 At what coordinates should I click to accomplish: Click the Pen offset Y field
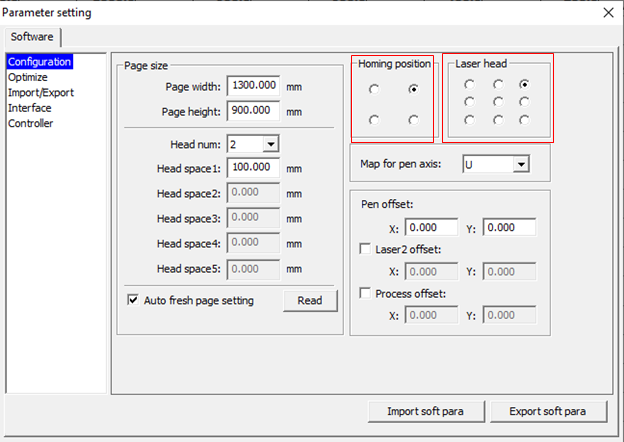[509, 227]
